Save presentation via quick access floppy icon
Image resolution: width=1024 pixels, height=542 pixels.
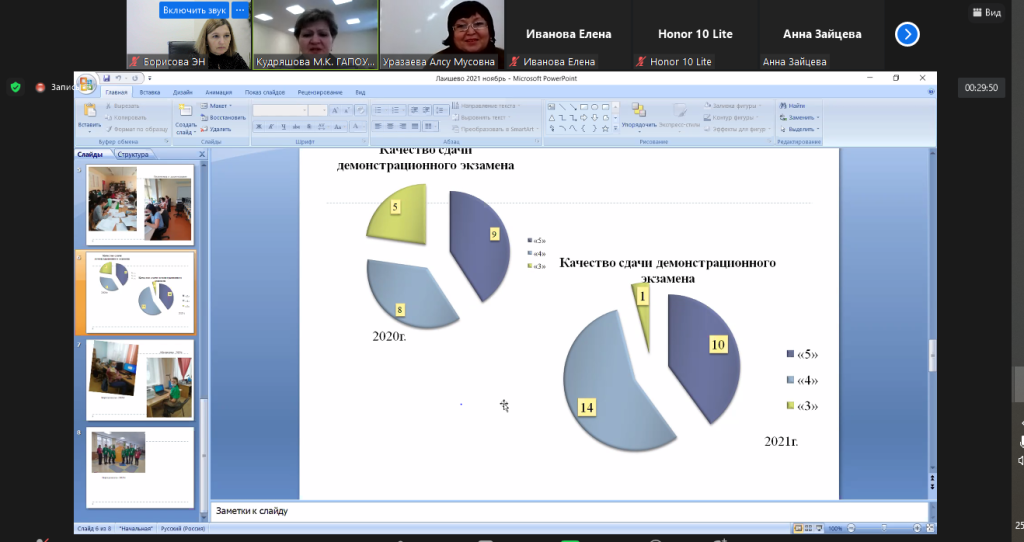106,78
